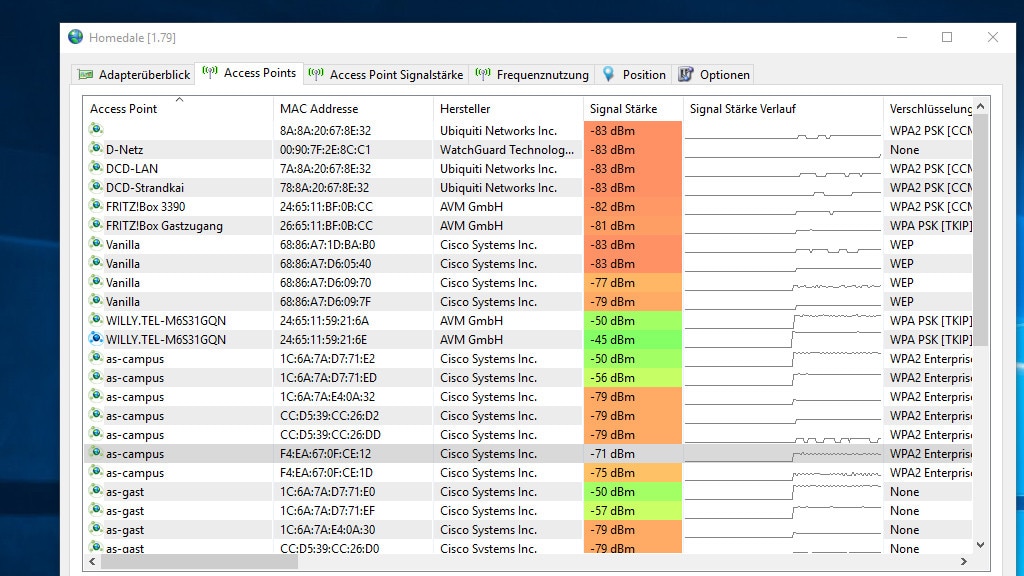Click the Signal Stärke Verlauf column header
The image size is (1024, 576).
tap(782, 108)
